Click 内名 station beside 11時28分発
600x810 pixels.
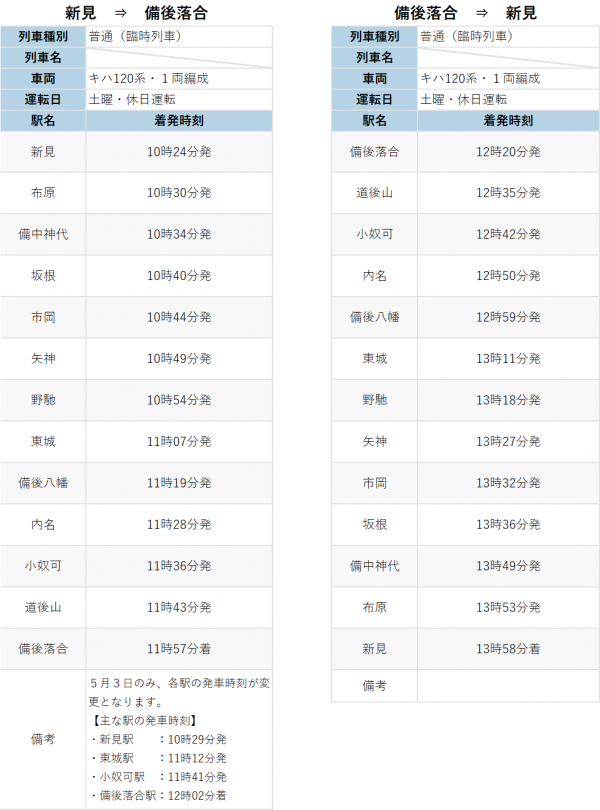pyautogui.click(x=43, y=524)
